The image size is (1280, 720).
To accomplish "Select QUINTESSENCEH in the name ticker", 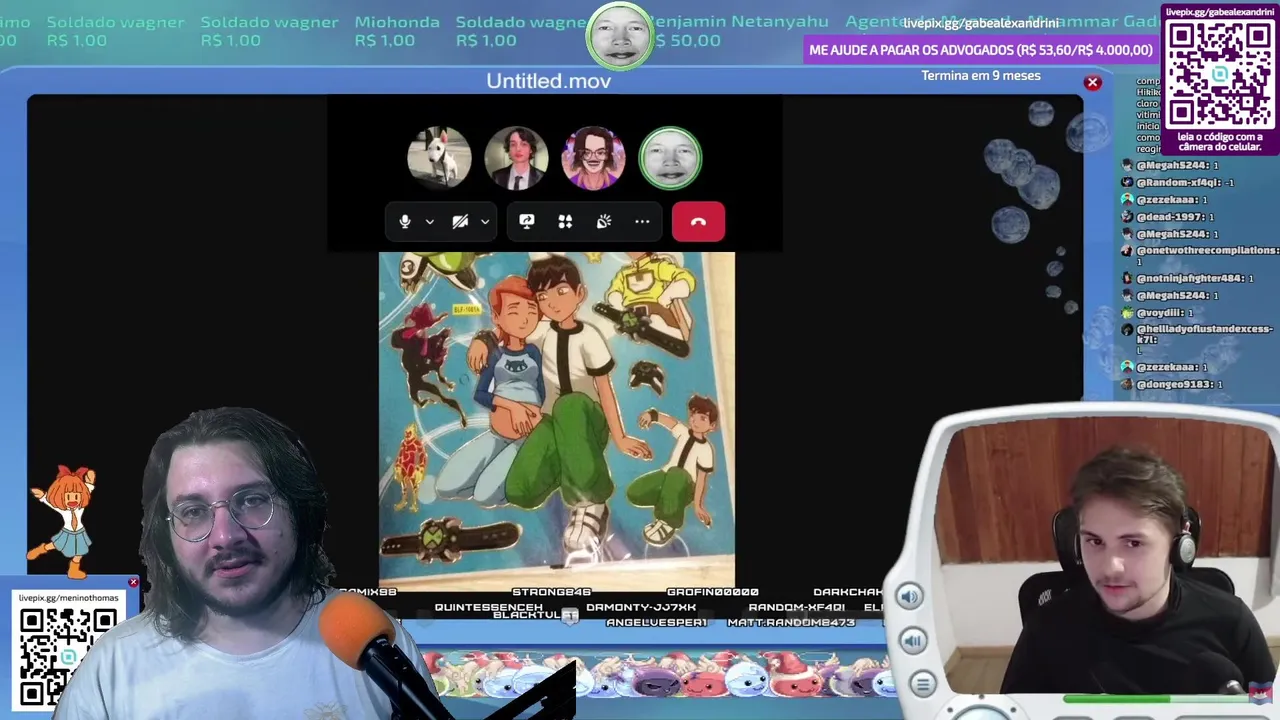I will point(488,607).
